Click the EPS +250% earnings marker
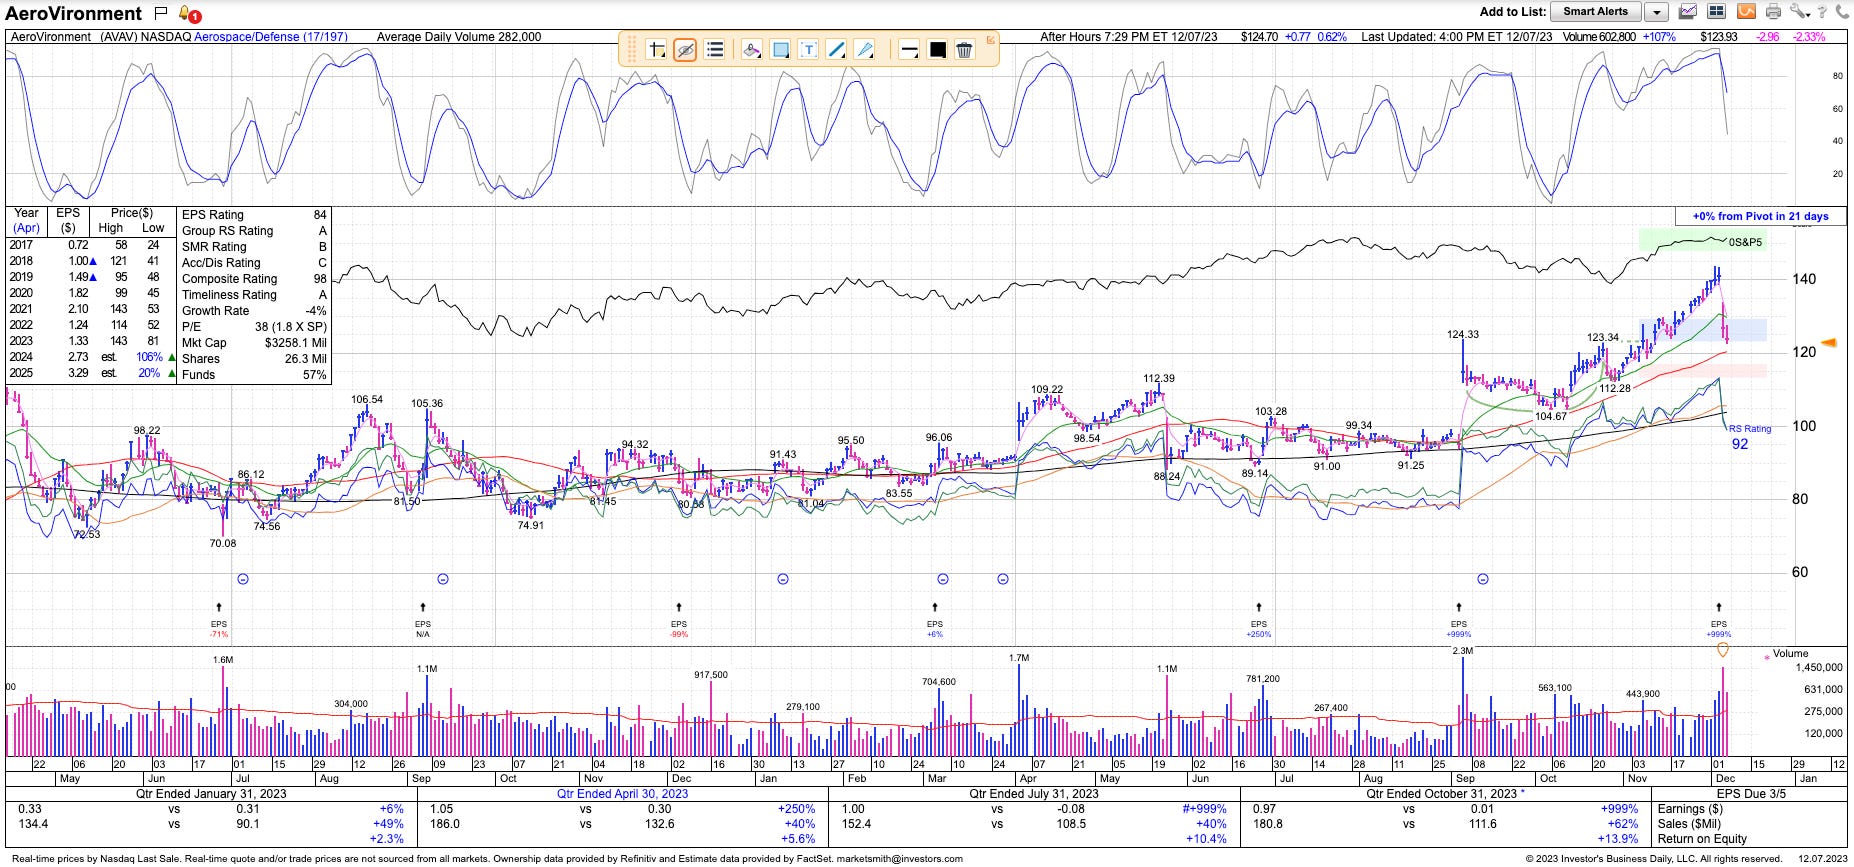This screenshot has height=867, width=1854. point(1259,621)
